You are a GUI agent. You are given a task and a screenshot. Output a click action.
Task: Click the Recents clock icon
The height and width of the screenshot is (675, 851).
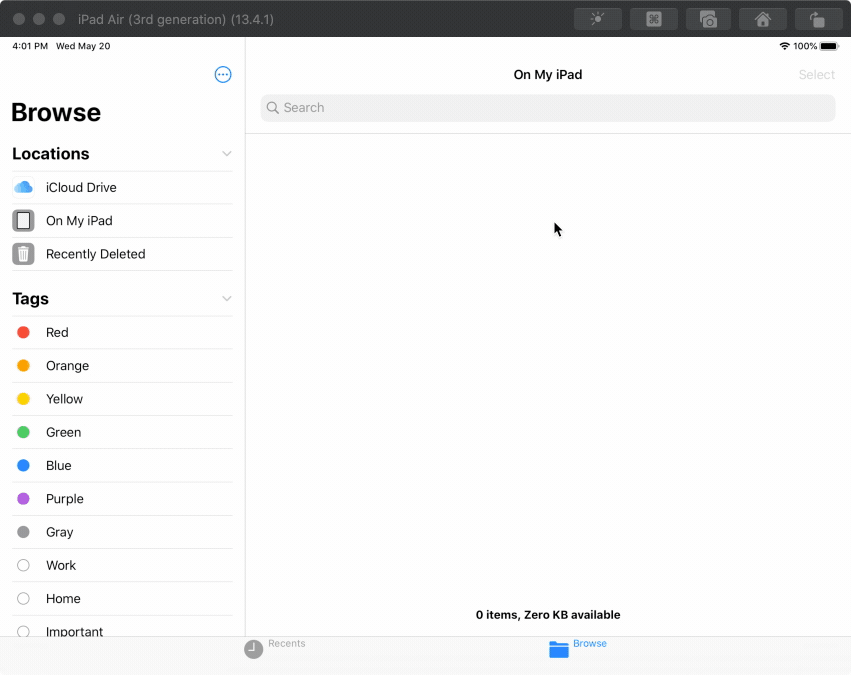pyautogui.click(x=253, y=649)
